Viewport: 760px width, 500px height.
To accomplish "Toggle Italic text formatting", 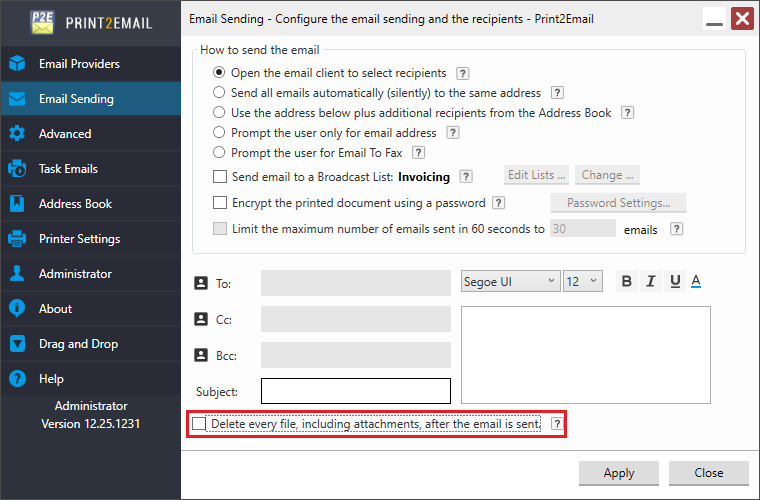I will (651, 282).
